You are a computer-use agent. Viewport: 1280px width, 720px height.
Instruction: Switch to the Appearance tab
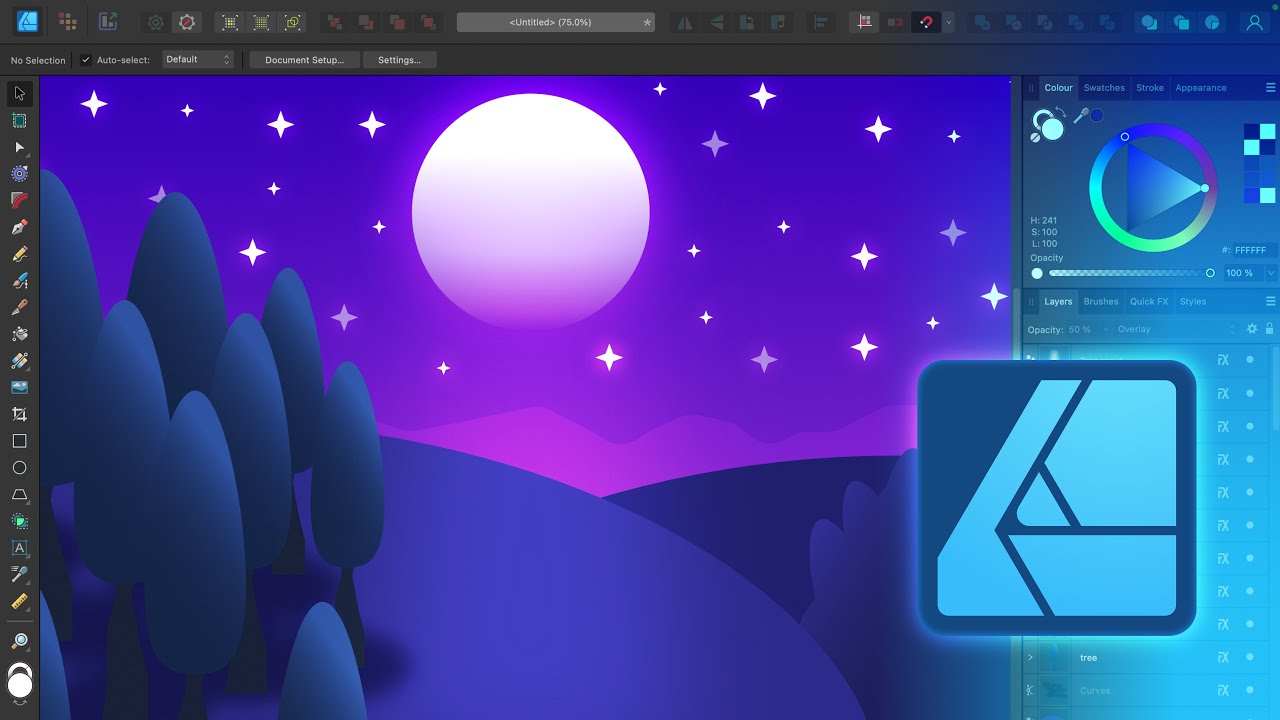click(x=1200, y=88)
